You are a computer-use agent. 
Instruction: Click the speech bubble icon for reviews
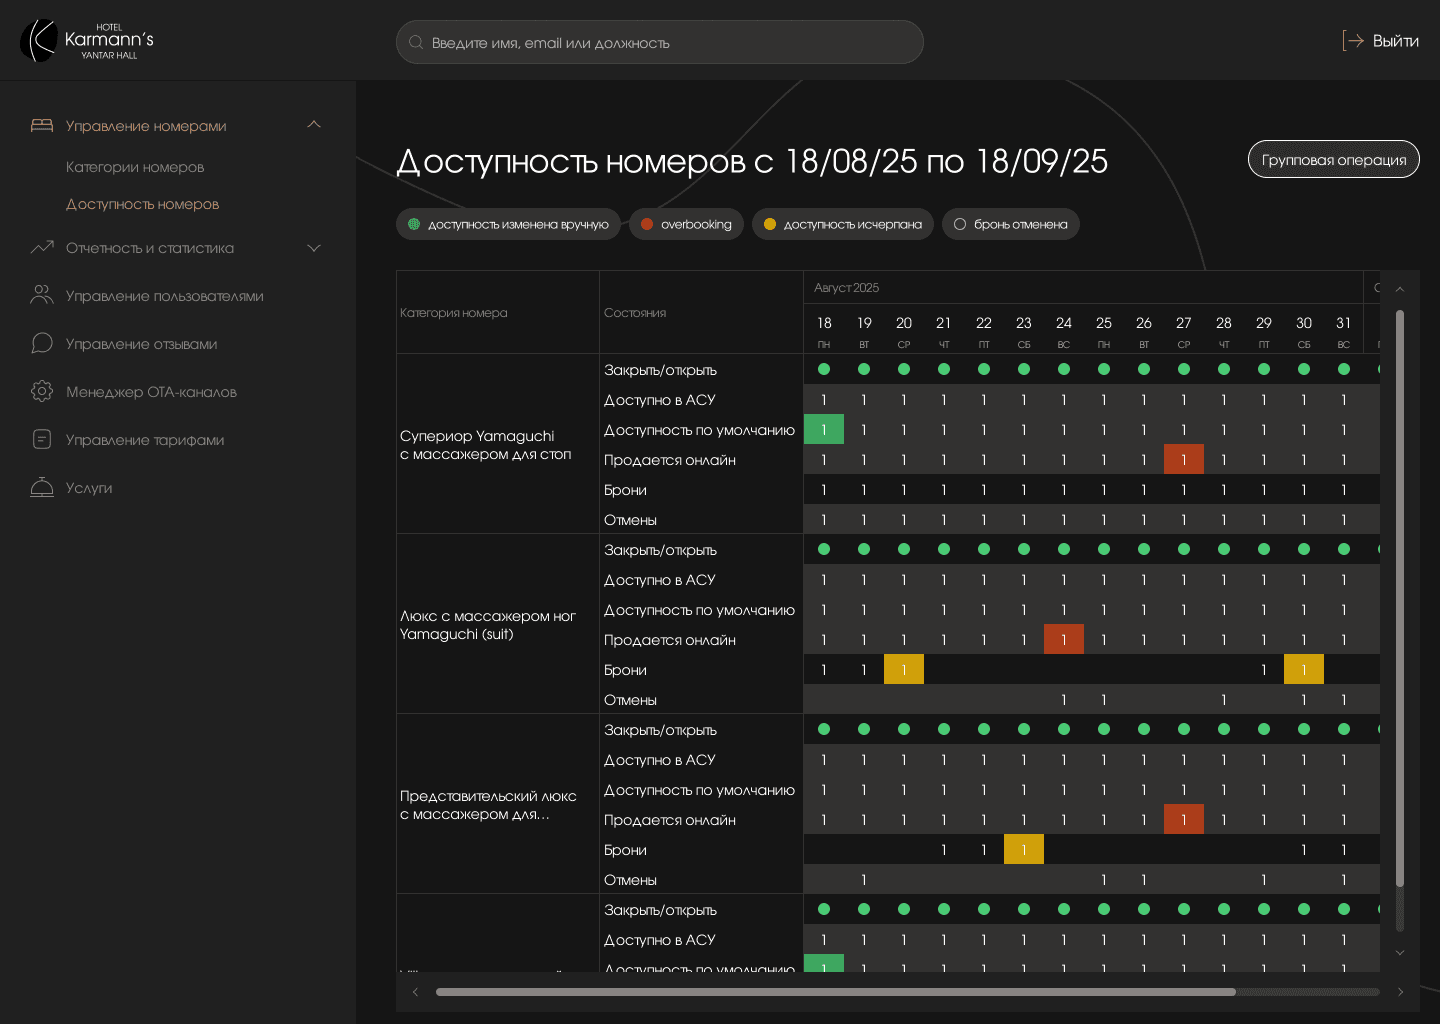click(x=42, y=343)
